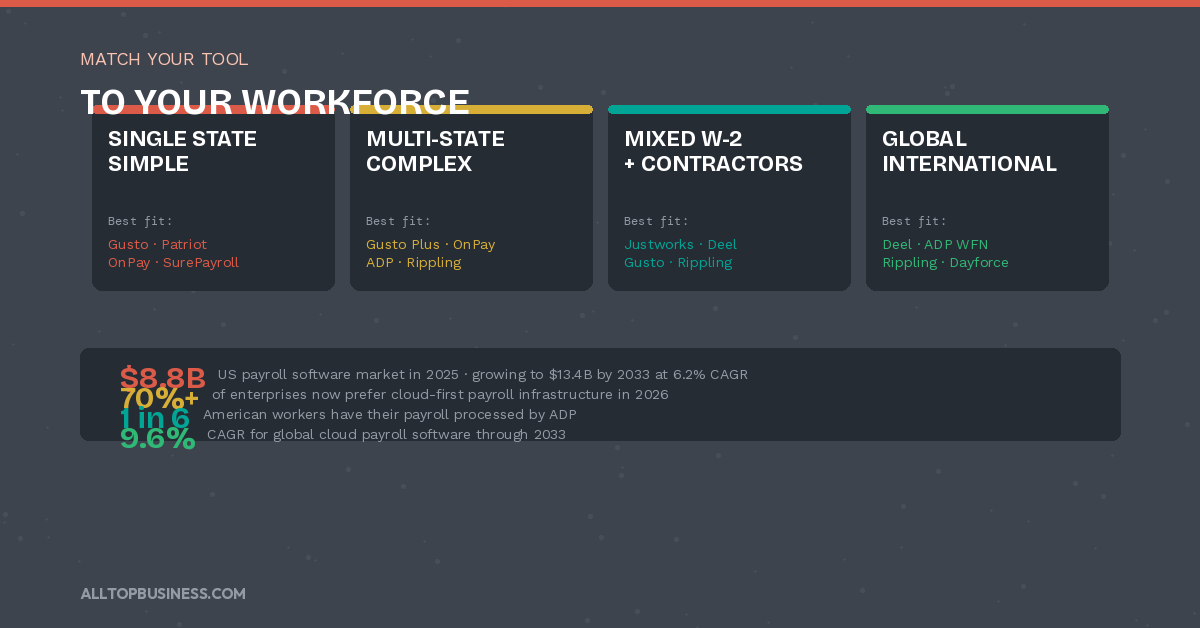Select the 'GLOBAL INTERNATIONAL' card title
This screenshot has width=1200, height=628.
click(x=969, y=151)
